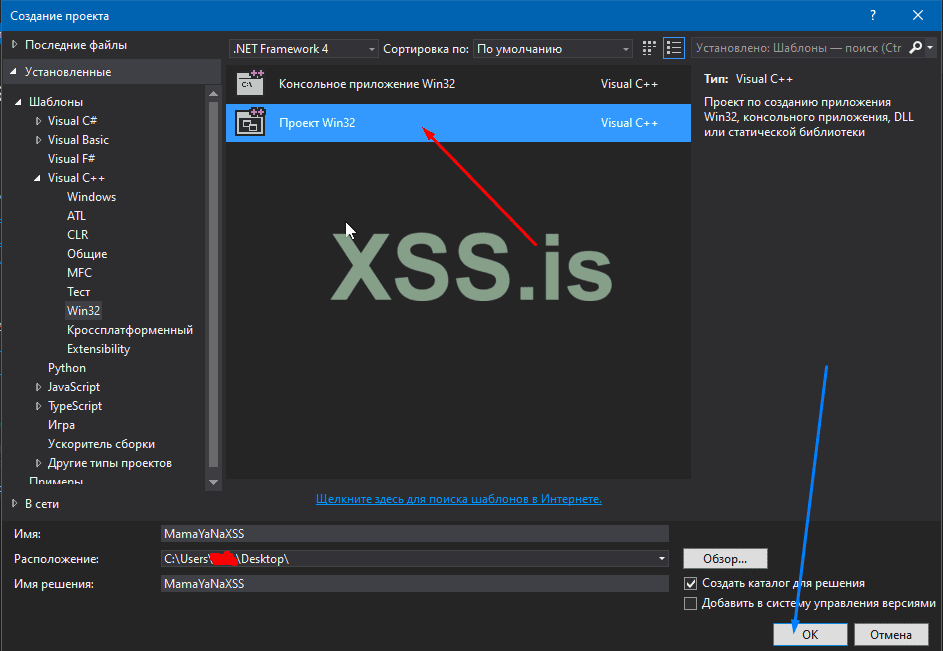Screen dimensions: 943x651
Task: Open the Сортировка по dropdown
Action: tap(628, 47)
